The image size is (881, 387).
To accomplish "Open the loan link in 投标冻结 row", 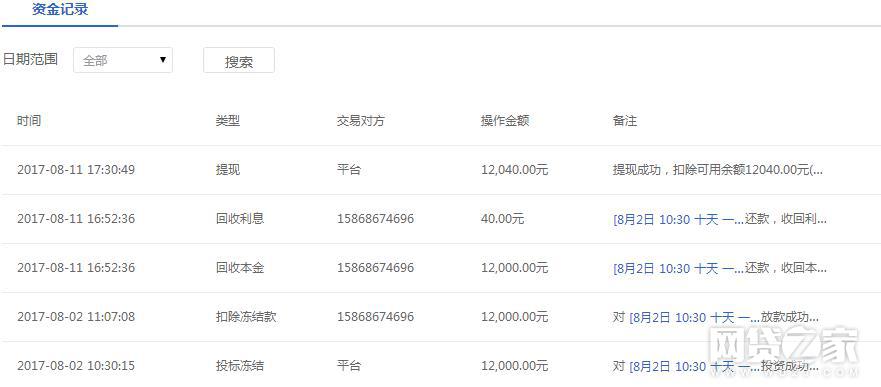I will (694, 366).
